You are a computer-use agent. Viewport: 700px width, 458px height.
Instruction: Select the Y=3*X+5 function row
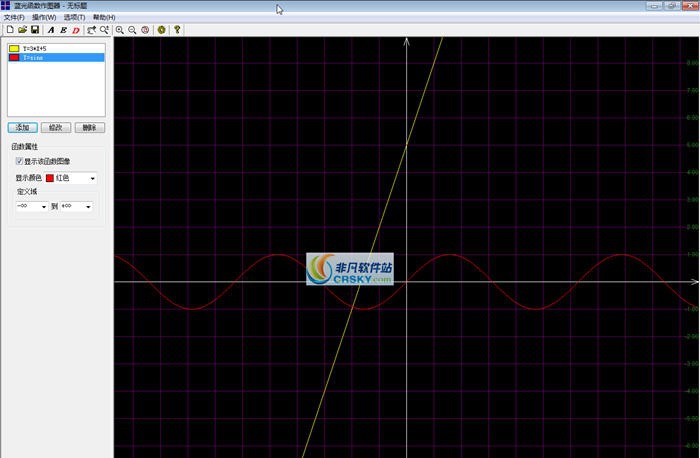tap(56, 48)
